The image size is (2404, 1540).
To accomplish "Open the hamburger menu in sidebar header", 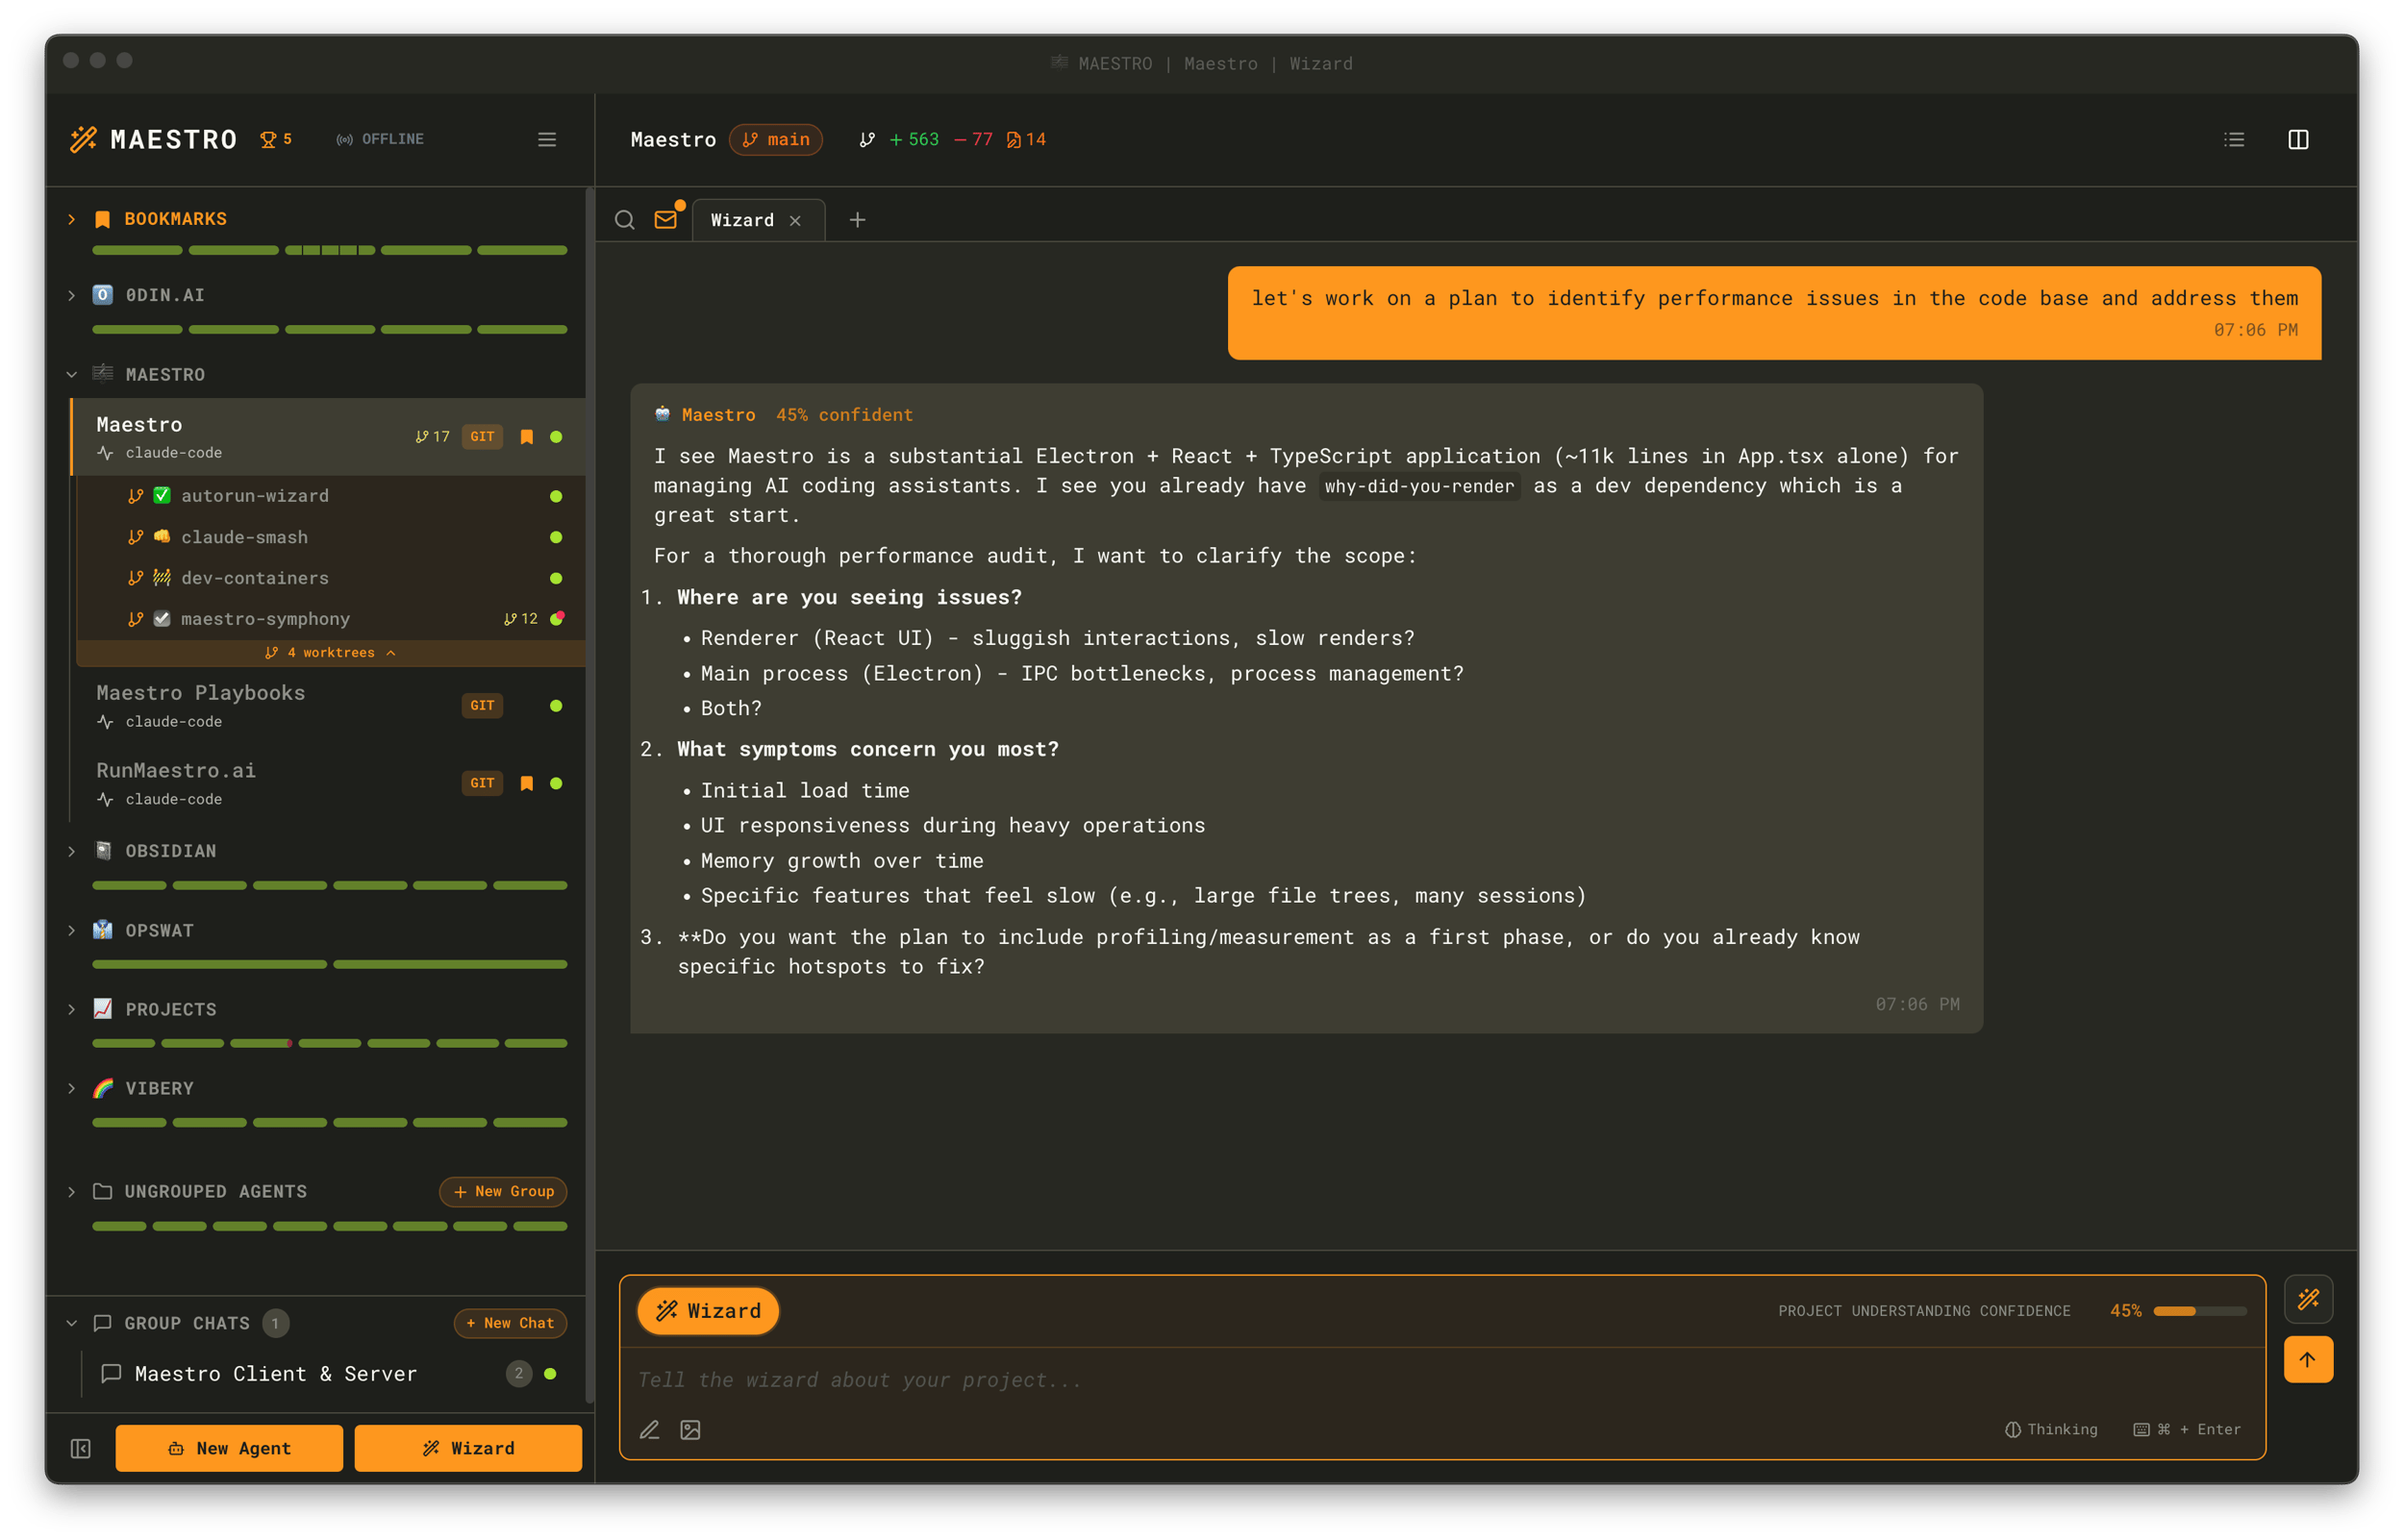I will [547, 139].
